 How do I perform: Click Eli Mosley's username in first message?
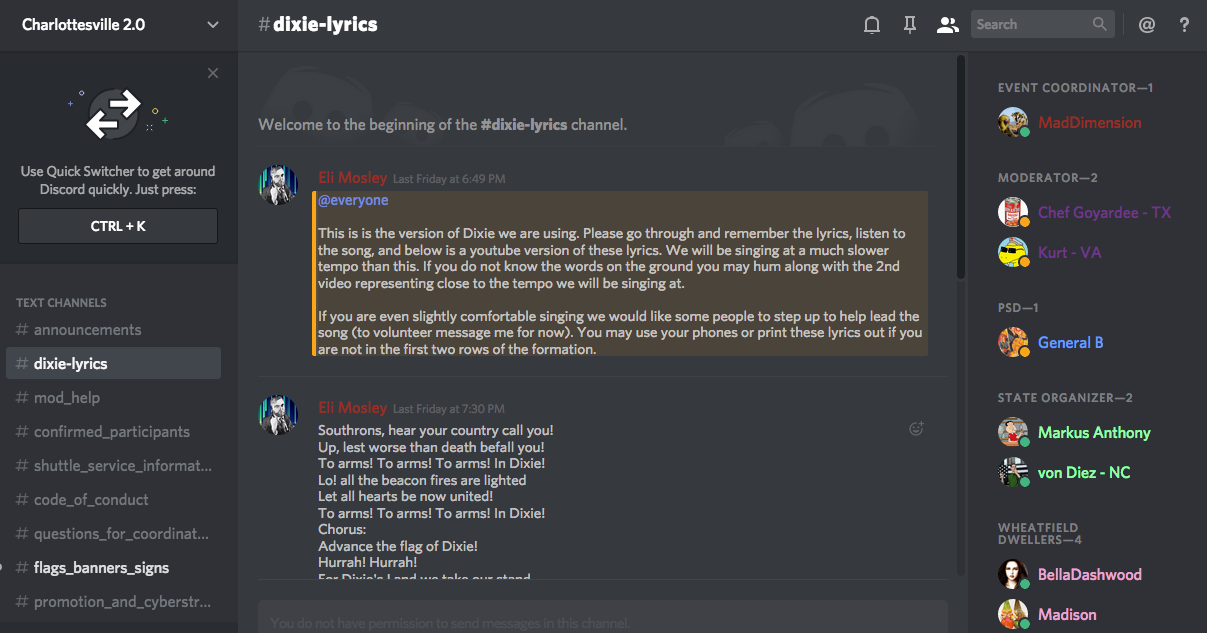click(352, 178)
